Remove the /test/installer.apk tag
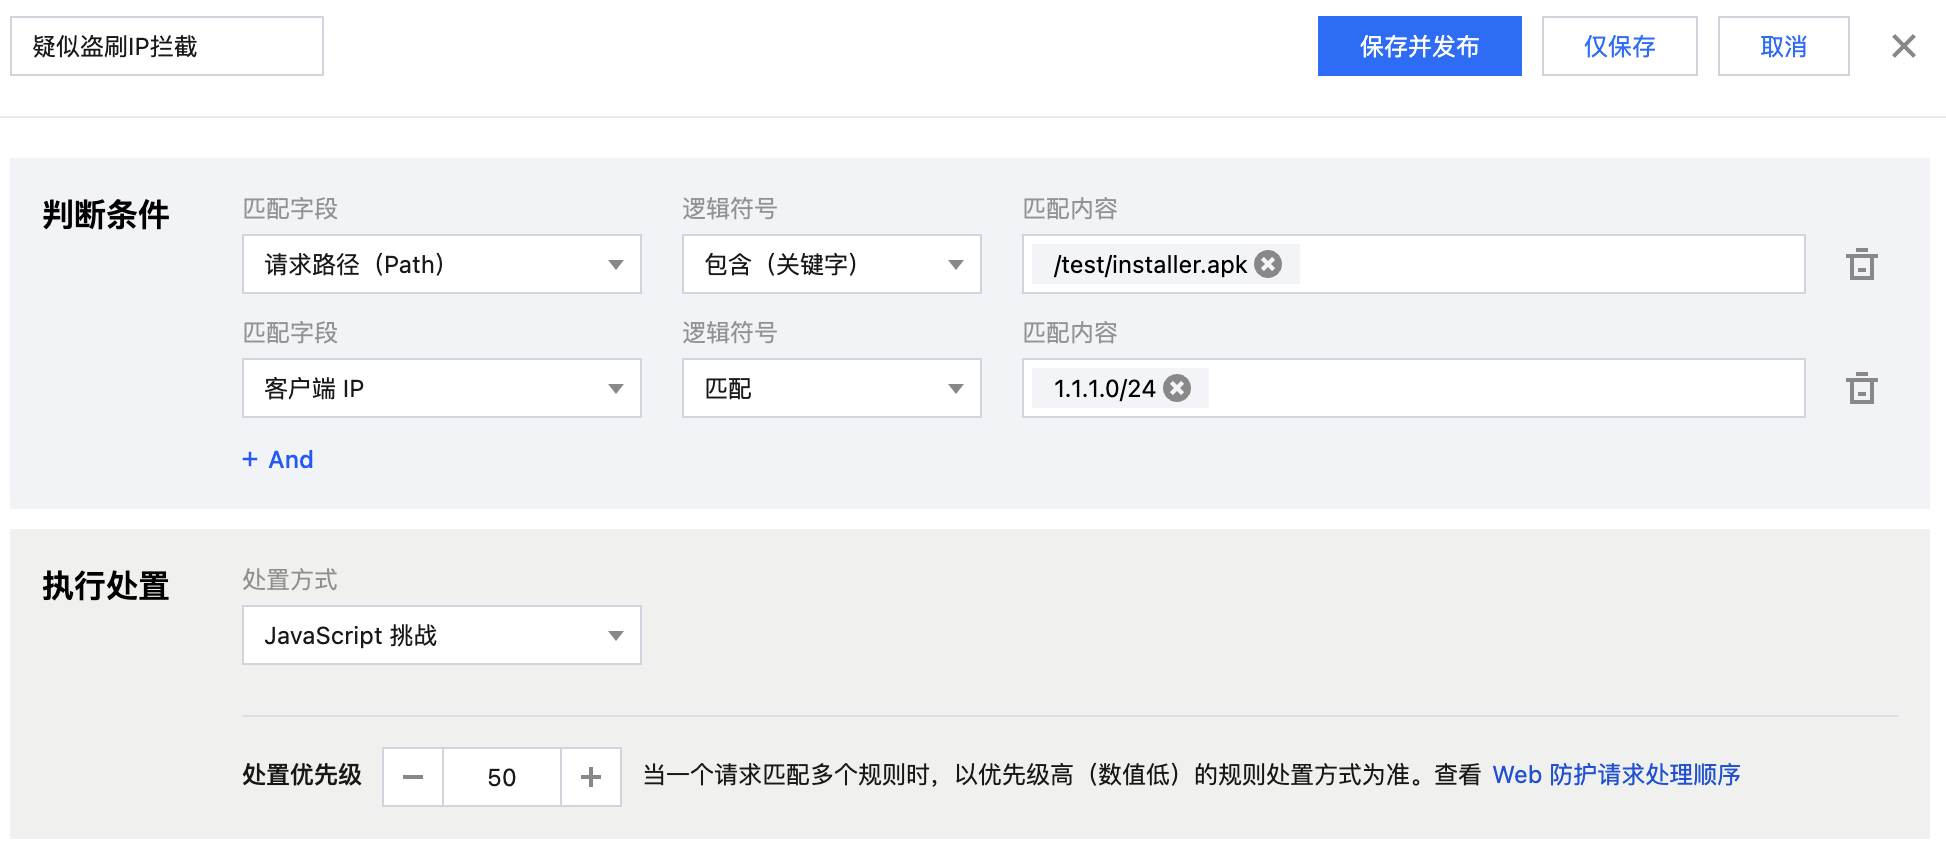The image size is (1946, 852). (1268, 264)
